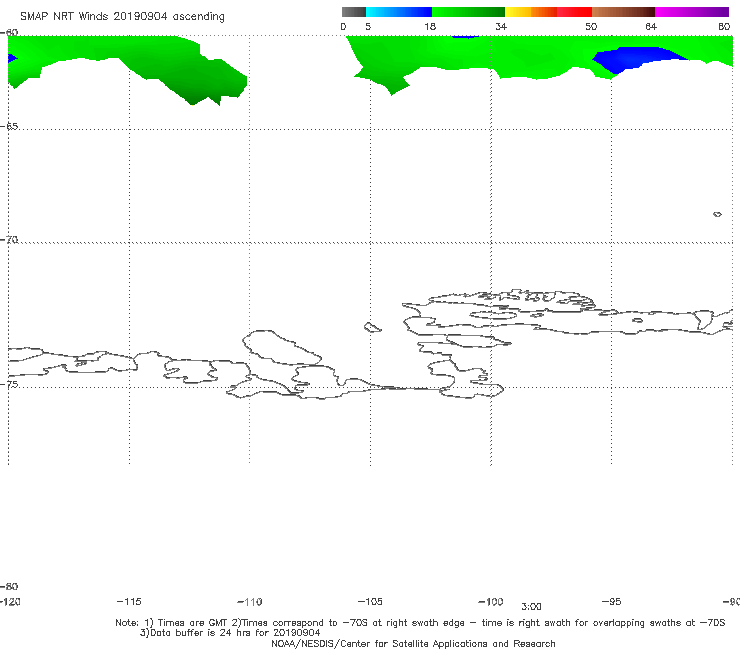
Task: Click the color bar label '34'
Action: [501, 26]
